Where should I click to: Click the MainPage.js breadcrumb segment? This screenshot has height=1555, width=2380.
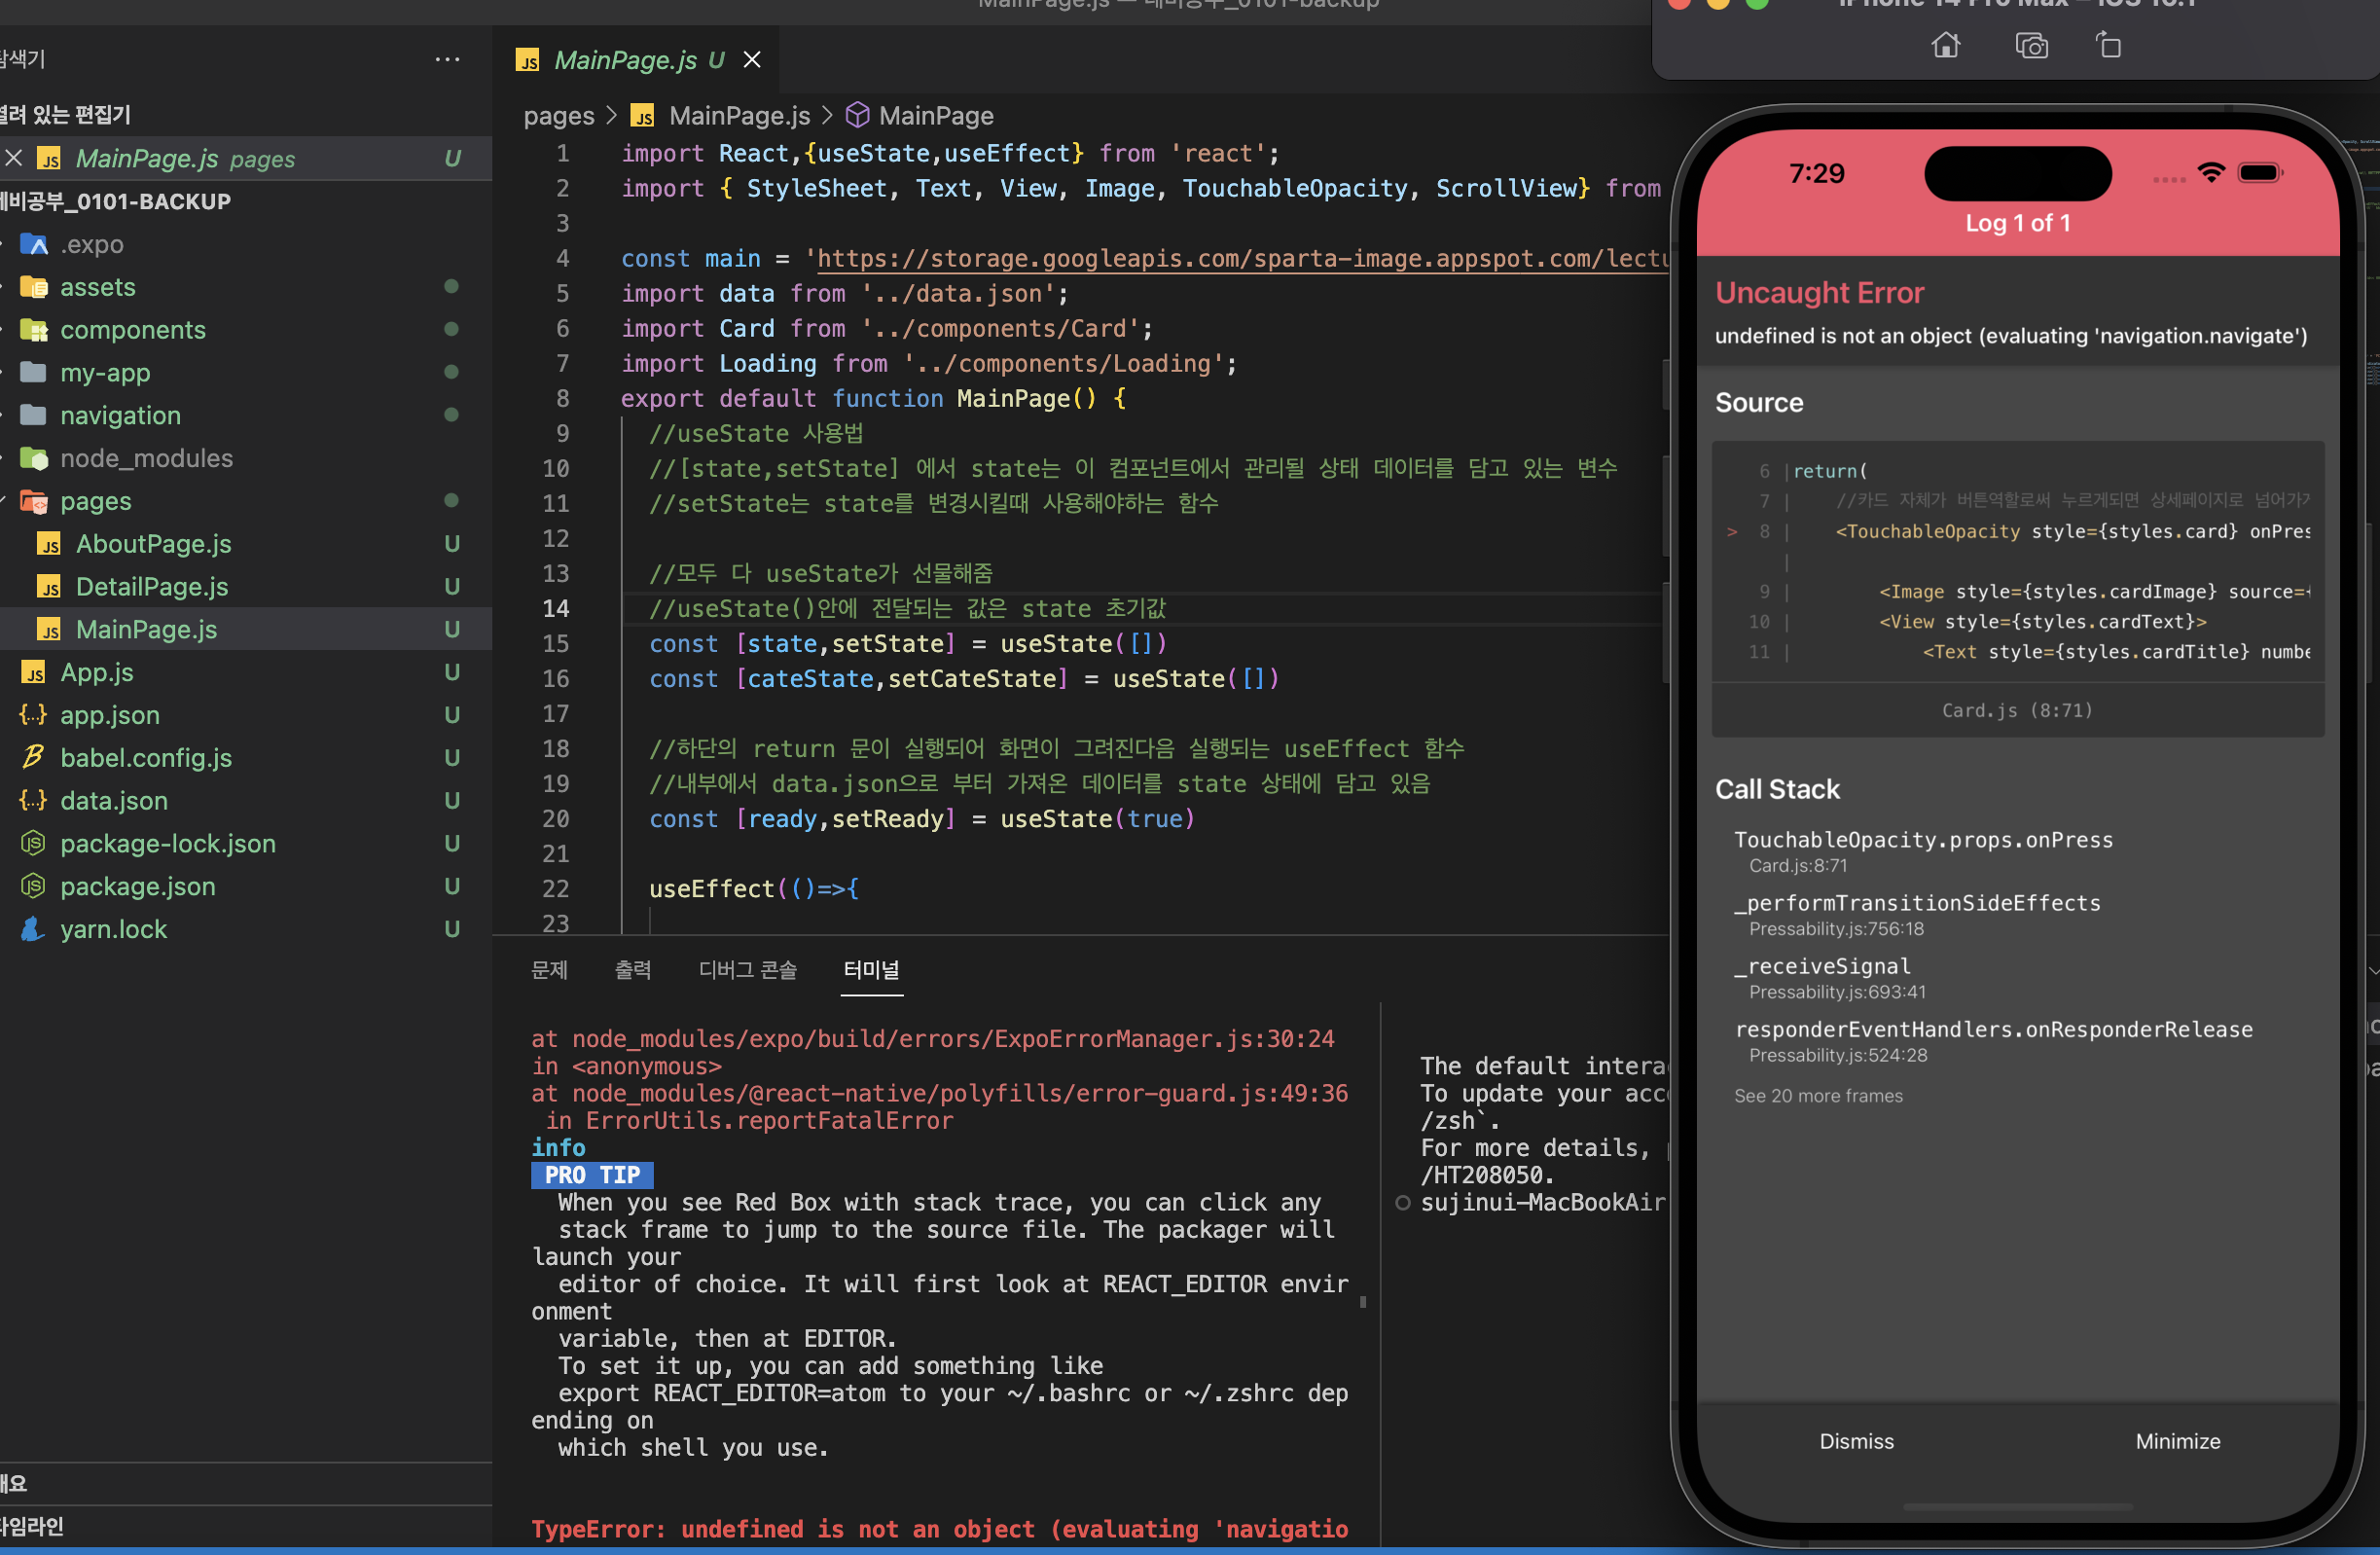coord(739,116)
